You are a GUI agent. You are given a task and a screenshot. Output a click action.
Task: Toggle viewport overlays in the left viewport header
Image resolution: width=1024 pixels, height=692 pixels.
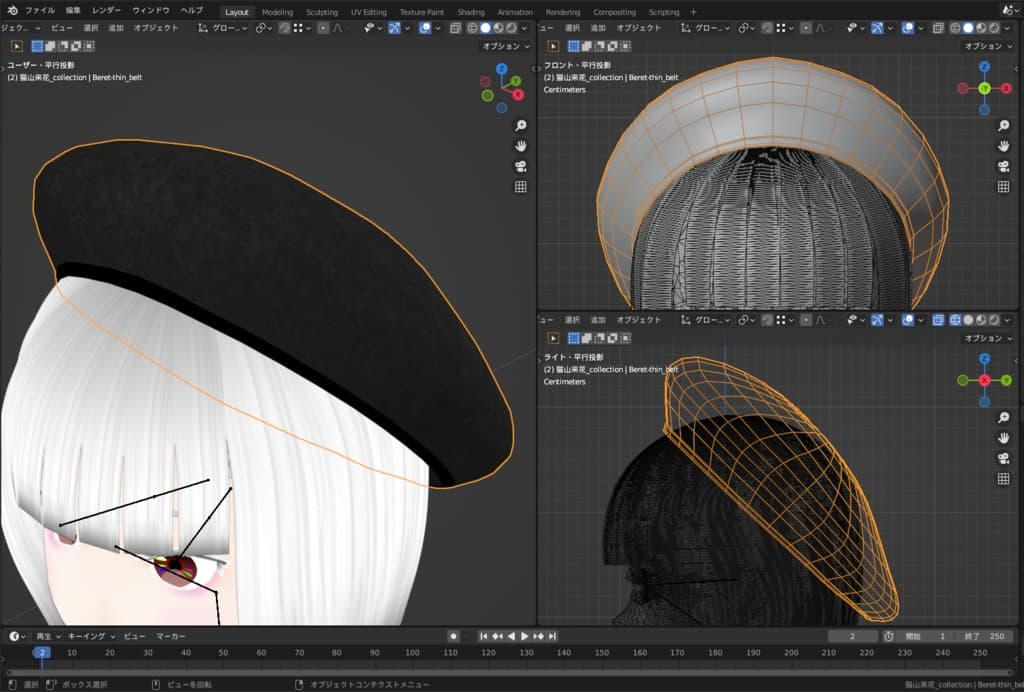(x=425, y=28)
